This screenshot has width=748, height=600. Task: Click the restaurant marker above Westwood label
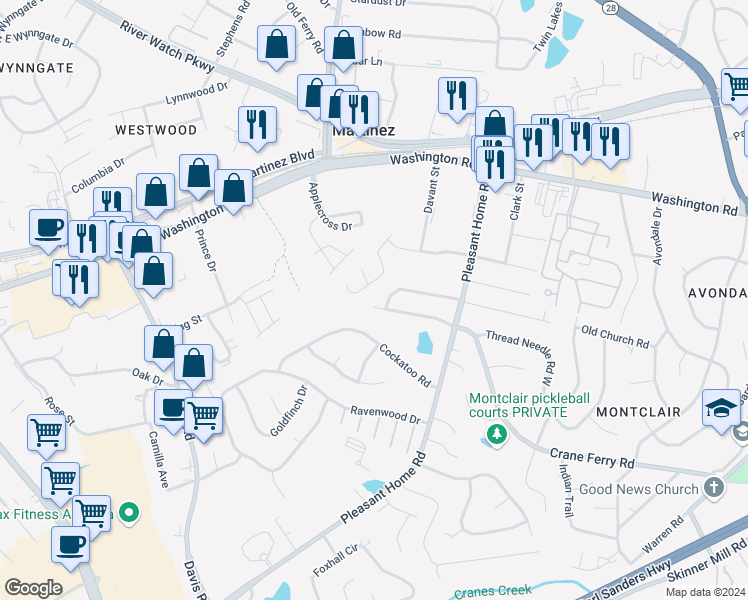click(257, 124)
